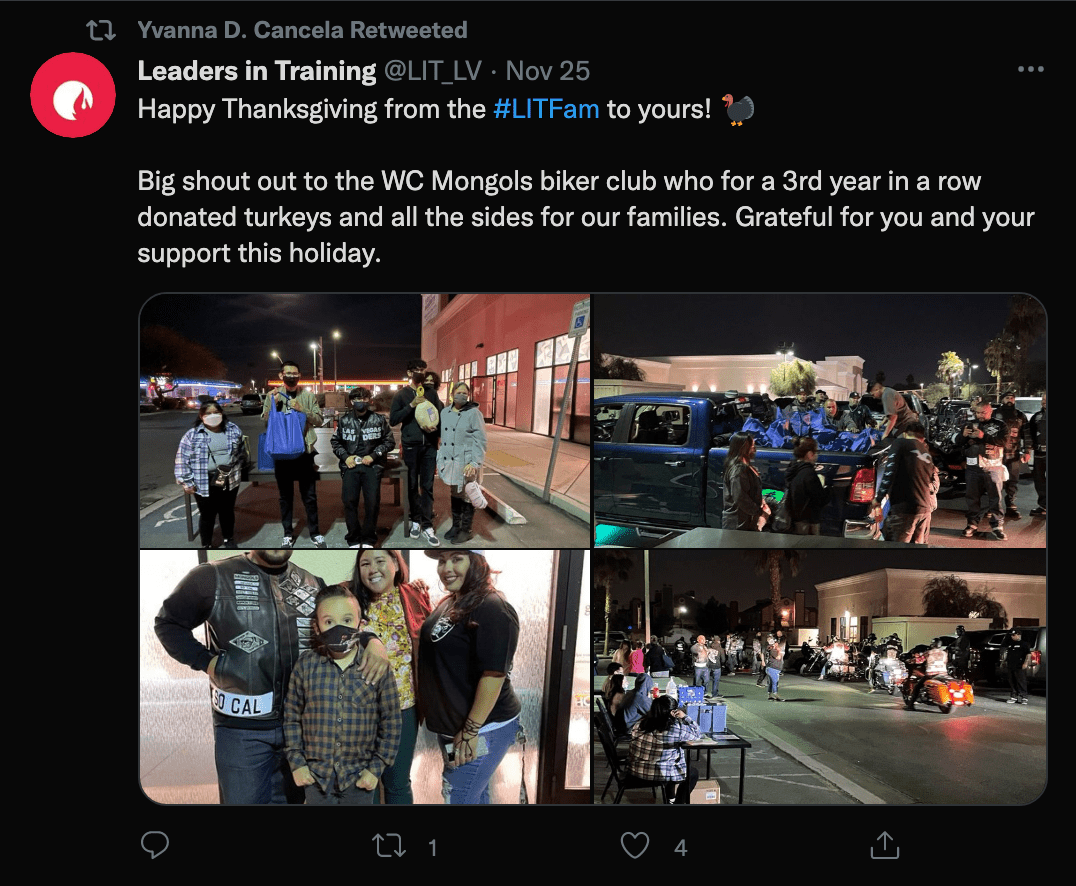Click the small retweeted arrows icon at top
The width and height of the screenshot is (1076, 886).
[101, 30]
